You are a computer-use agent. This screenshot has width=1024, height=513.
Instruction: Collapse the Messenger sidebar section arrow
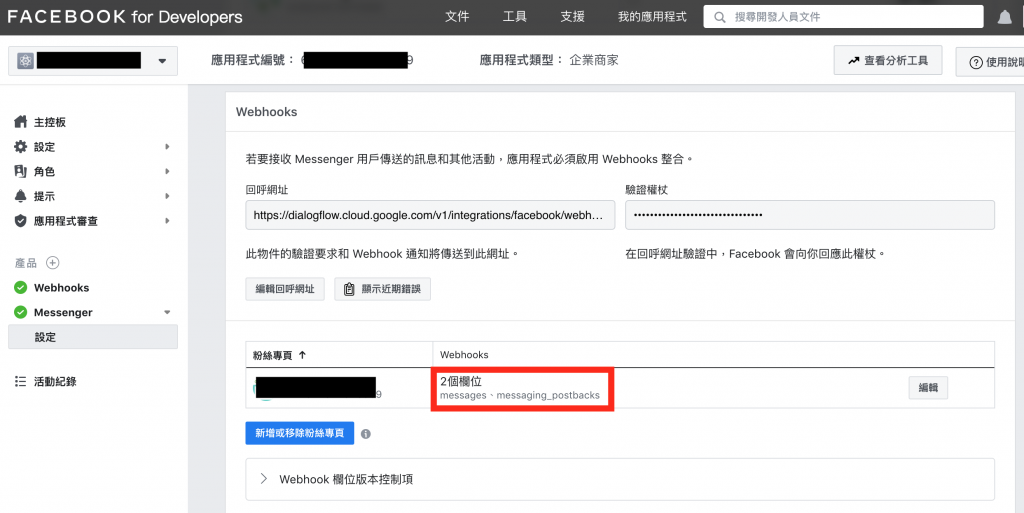[167, 313]
